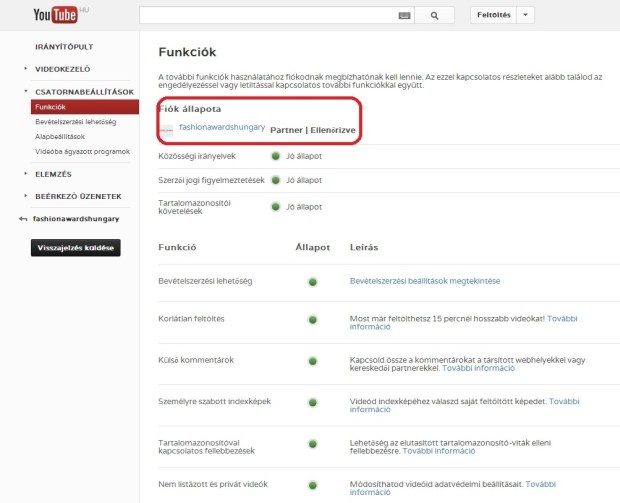Expand the ELEMZÉS sidebar arrow
Screen dimensions: 620x503
click(25, 173)
